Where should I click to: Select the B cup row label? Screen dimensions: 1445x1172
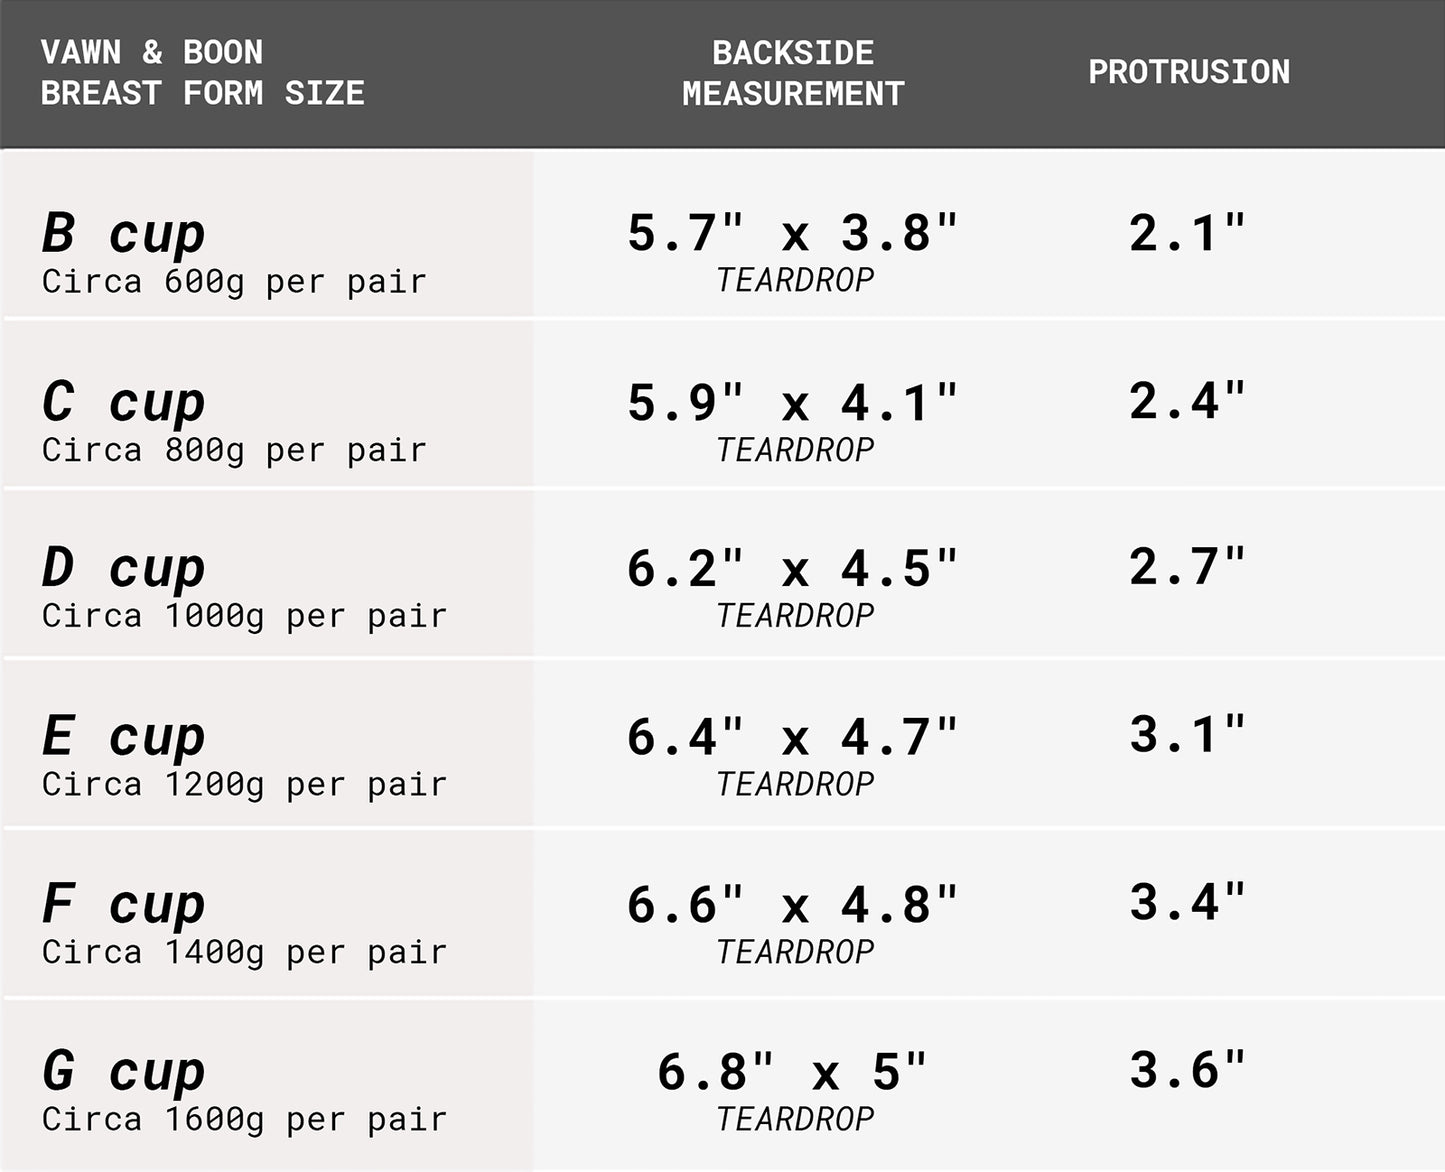click(x=123, y=233)
